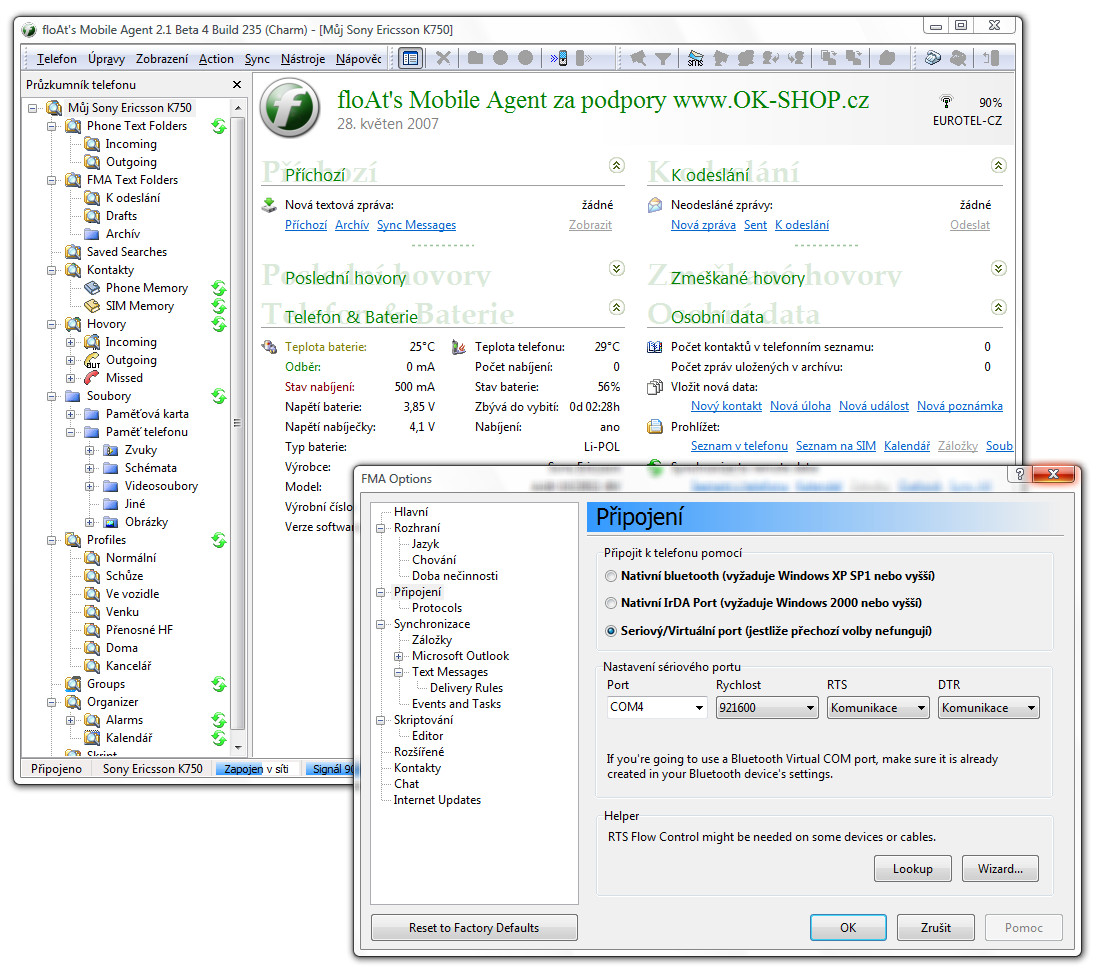Screen dimensions: 1097x968
Task: Collapse the Telefon & Baterie section chevron
Action: [616, 307]
